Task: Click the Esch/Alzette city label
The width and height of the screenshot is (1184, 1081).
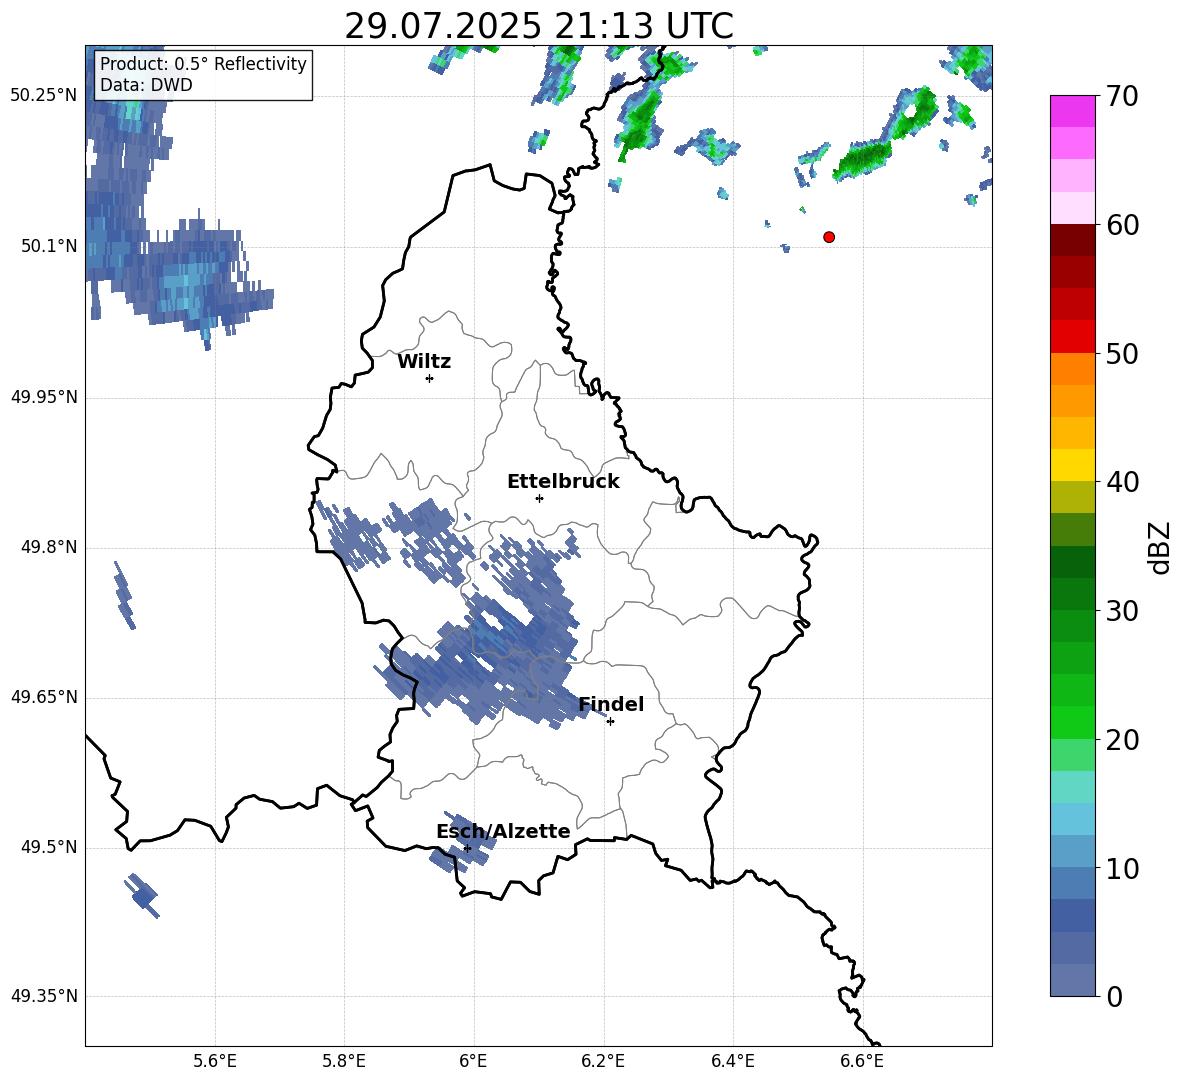Action: [503, 832]
